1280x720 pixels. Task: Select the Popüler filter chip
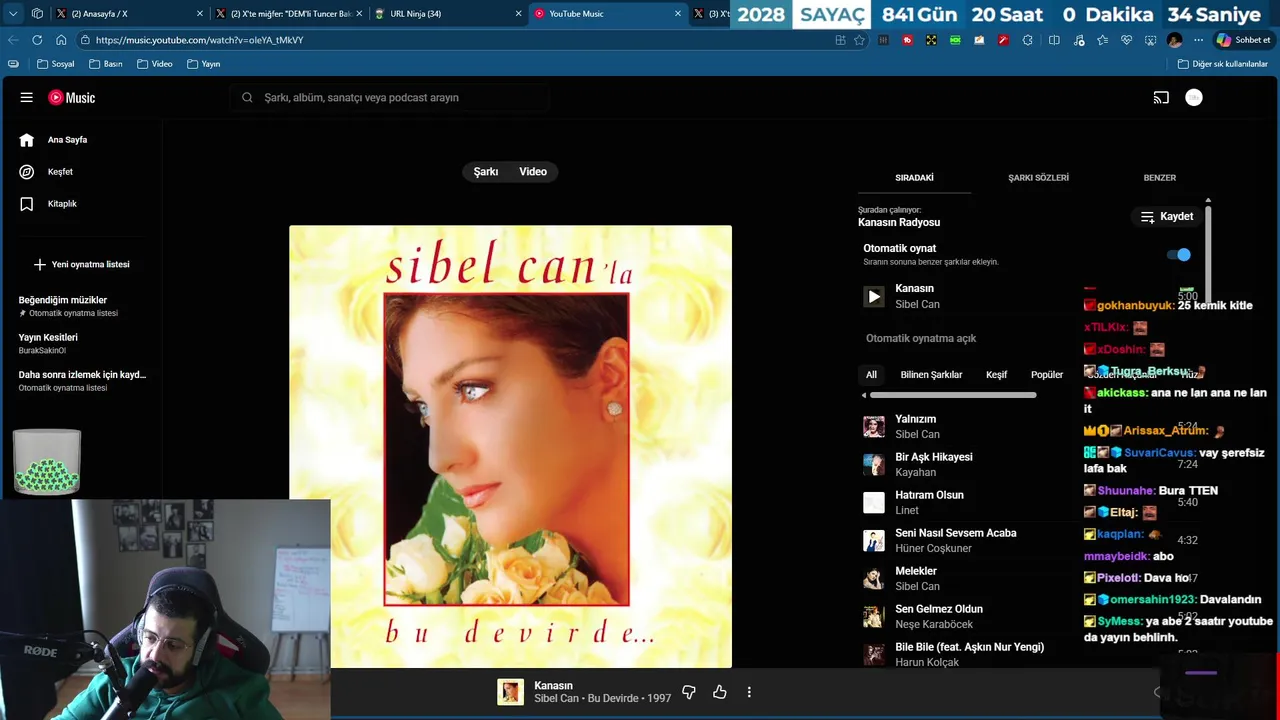(x=1047, y=375)
